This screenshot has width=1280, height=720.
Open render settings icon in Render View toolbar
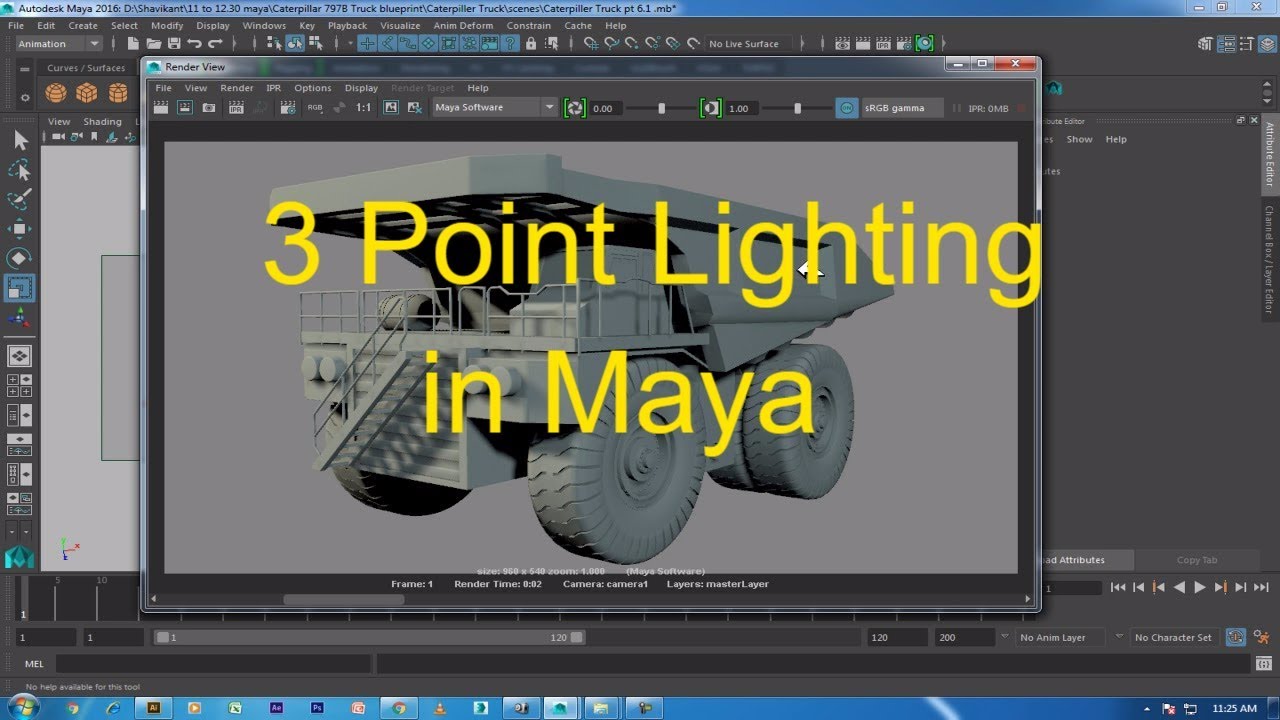tap(288, 108)
